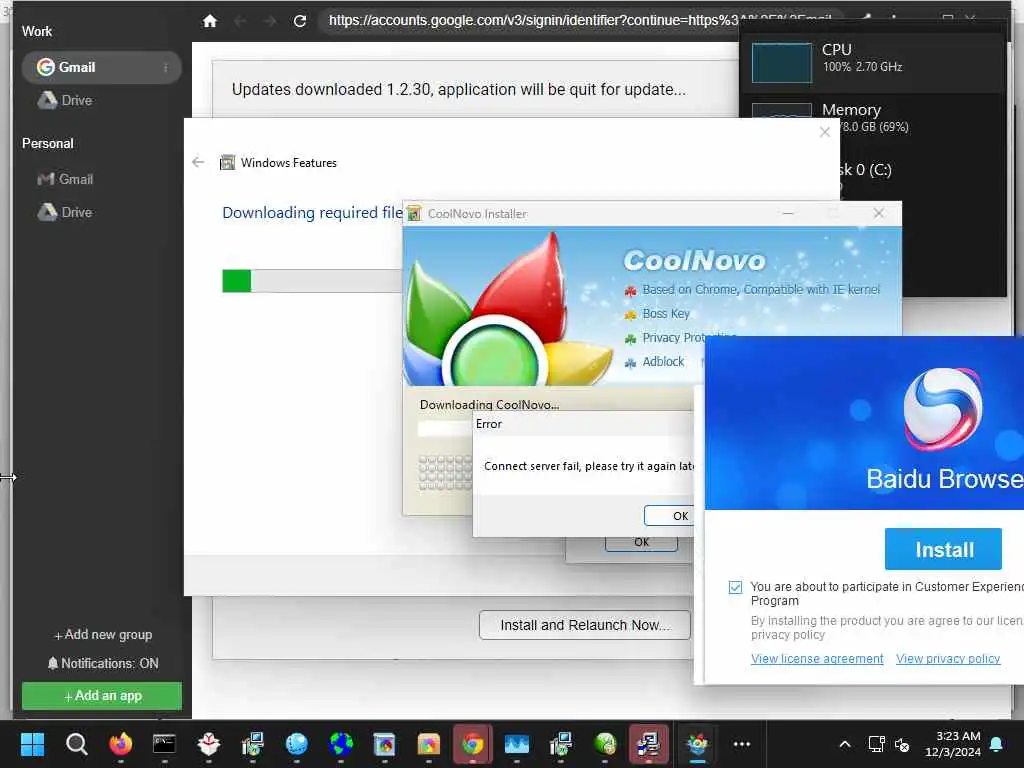Image resolution: width=1024 pixels, height=768 pixels.
Task: Select Memory in the performance panel
Action: click(x=872, y=118)
